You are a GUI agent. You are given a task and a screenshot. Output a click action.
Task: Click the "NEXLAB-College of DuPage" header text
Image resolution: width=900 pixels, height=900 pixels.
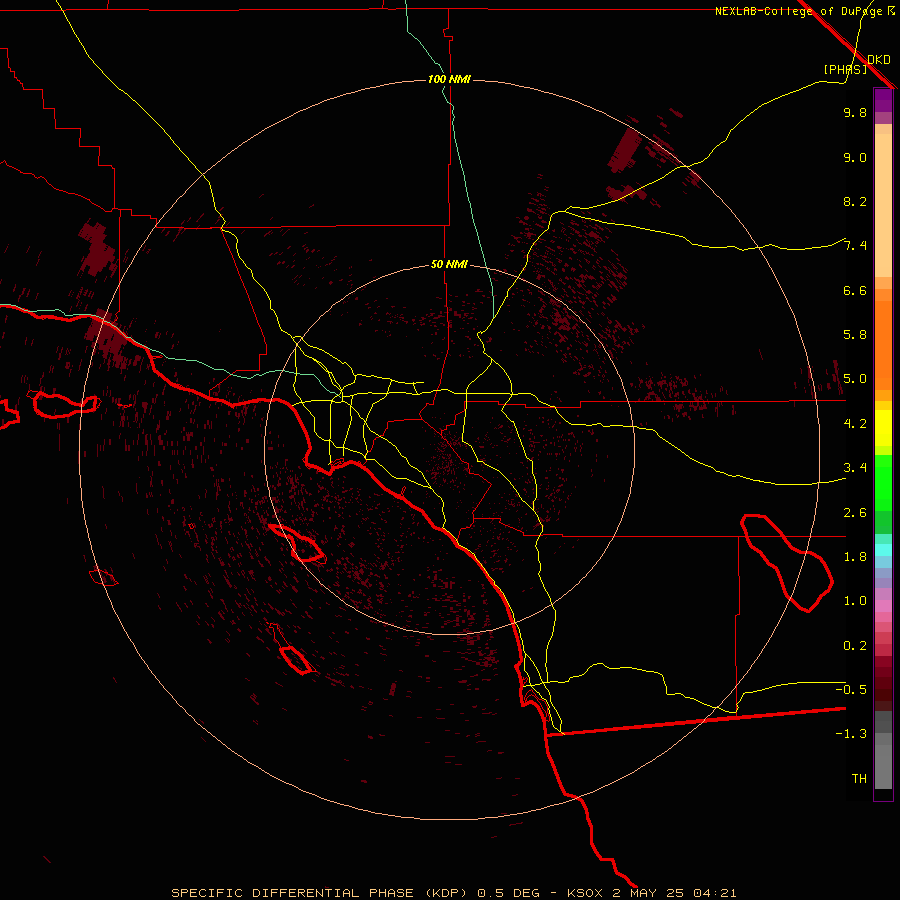click(x=800, y=11)
